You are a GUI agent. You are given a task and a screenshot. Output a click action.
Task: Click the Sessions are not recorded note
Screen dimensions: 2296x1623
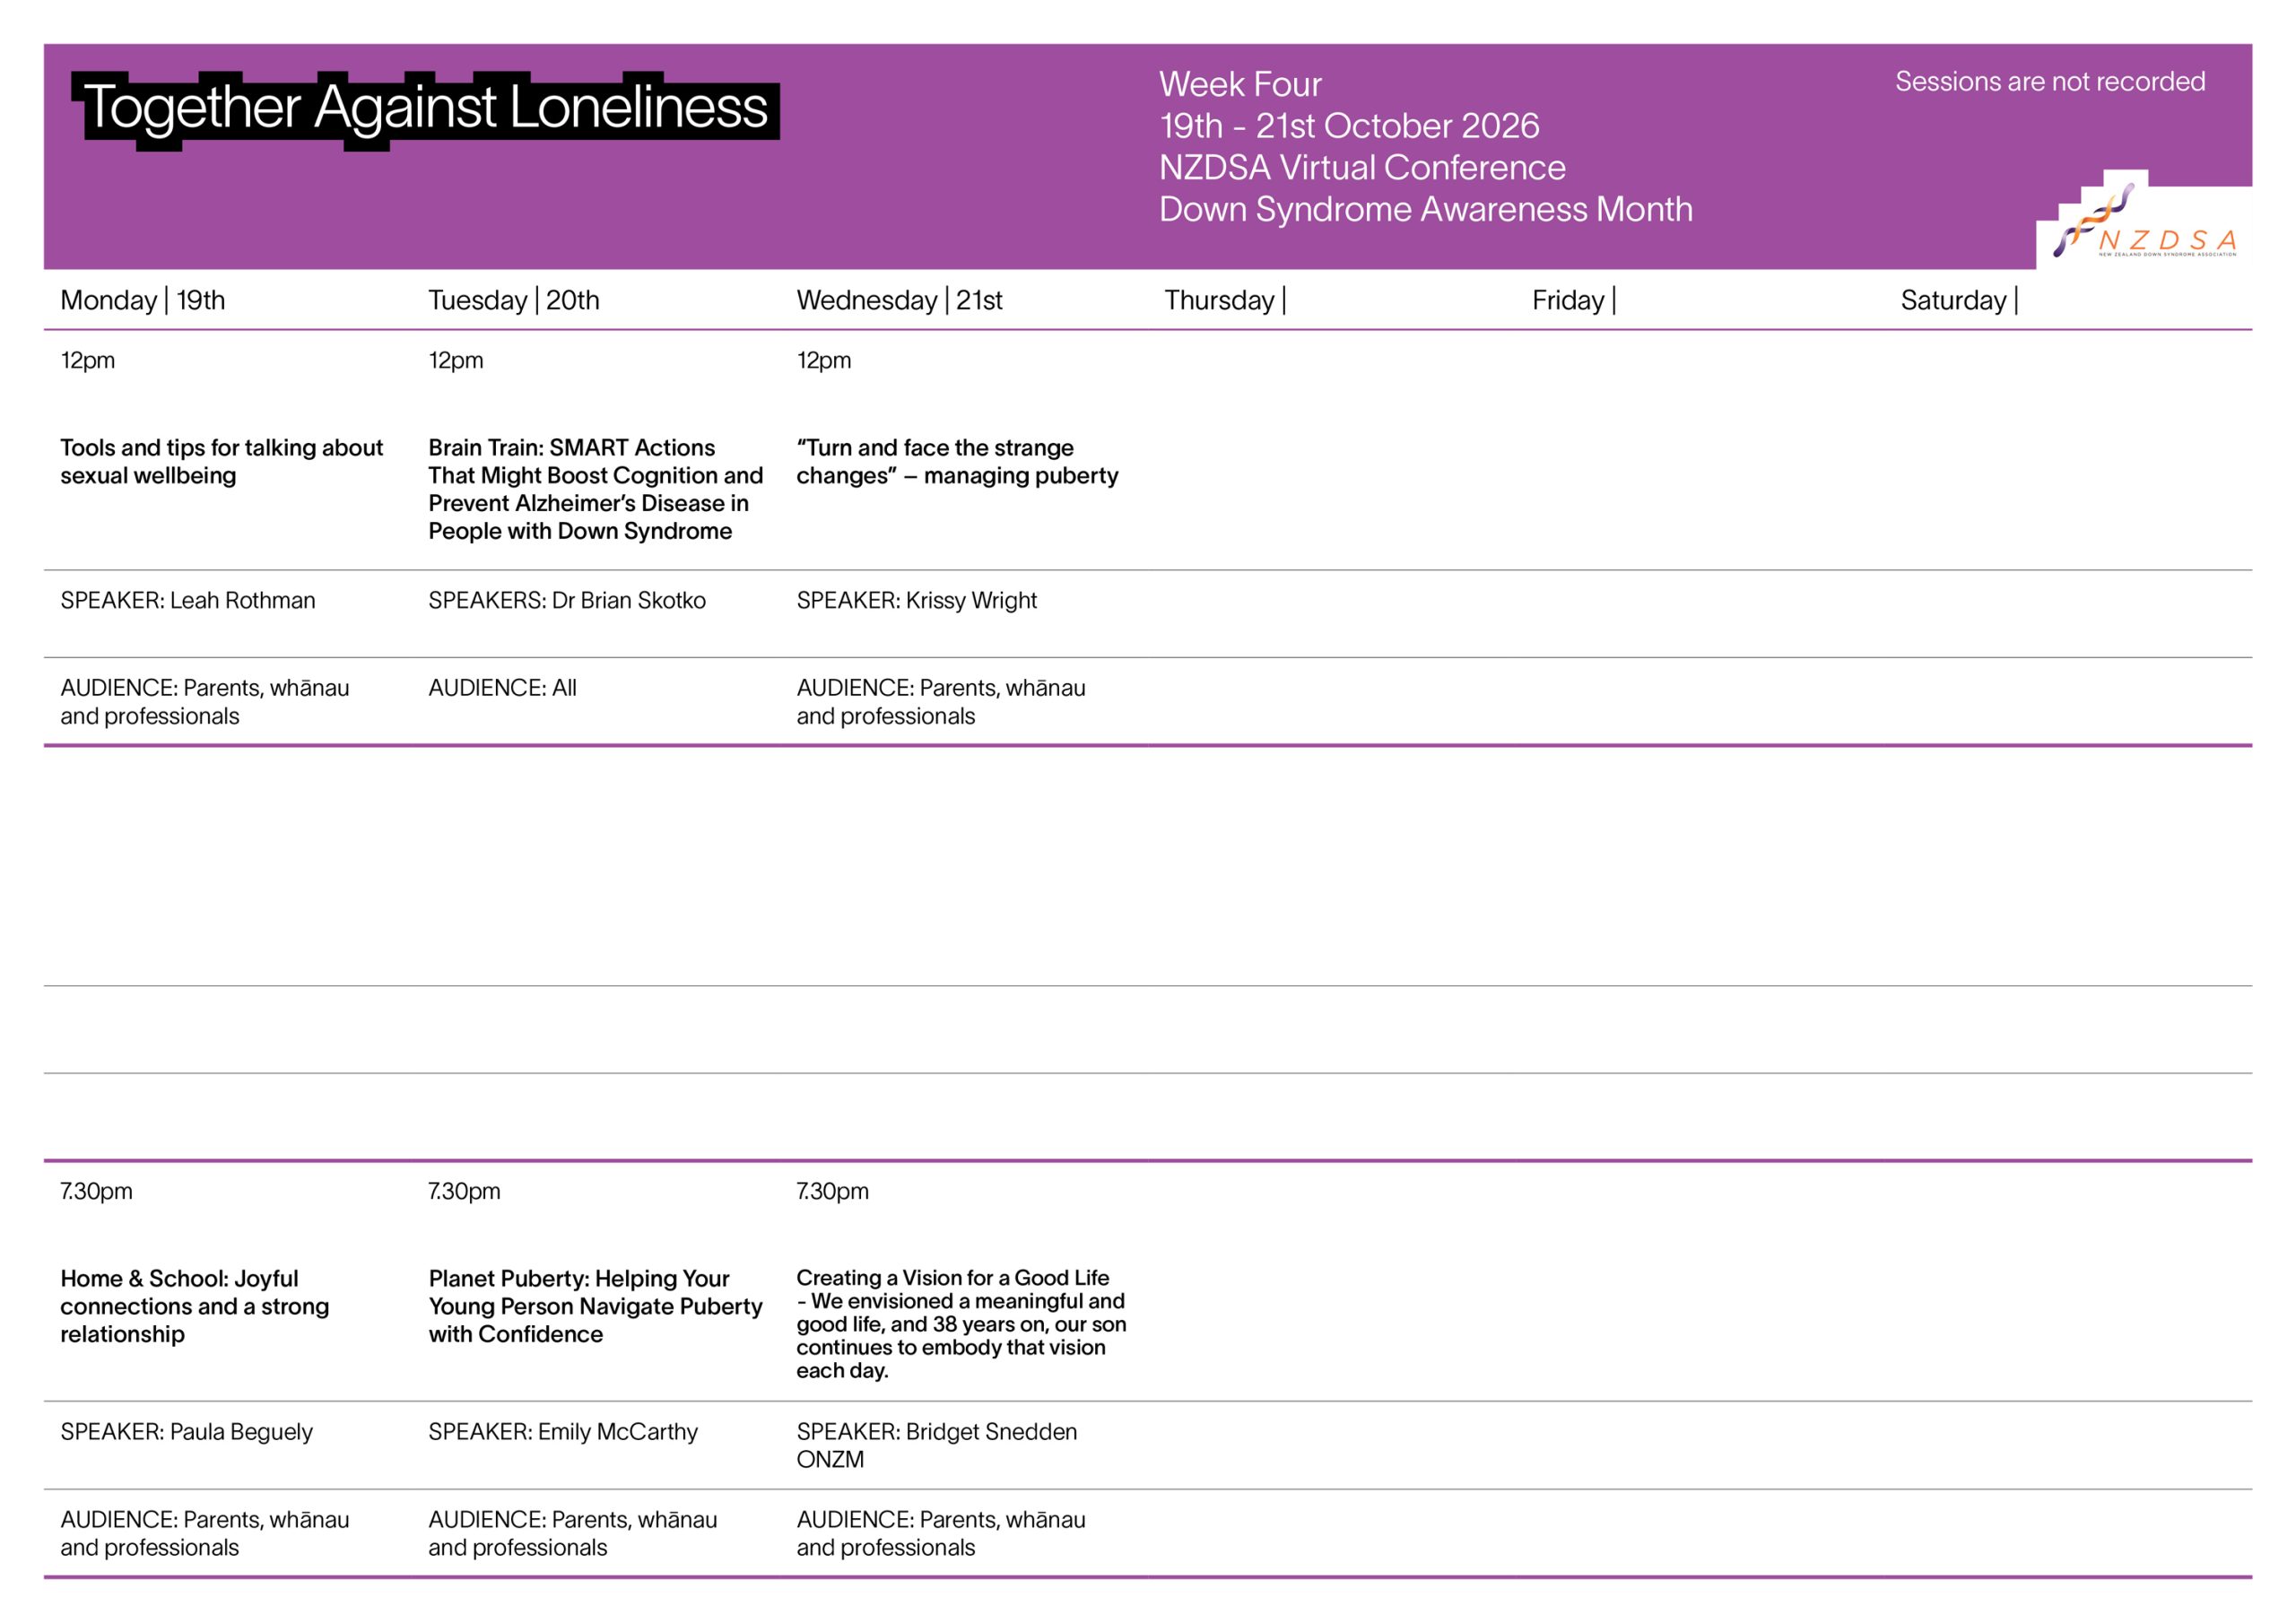(x=2050, y=81)
